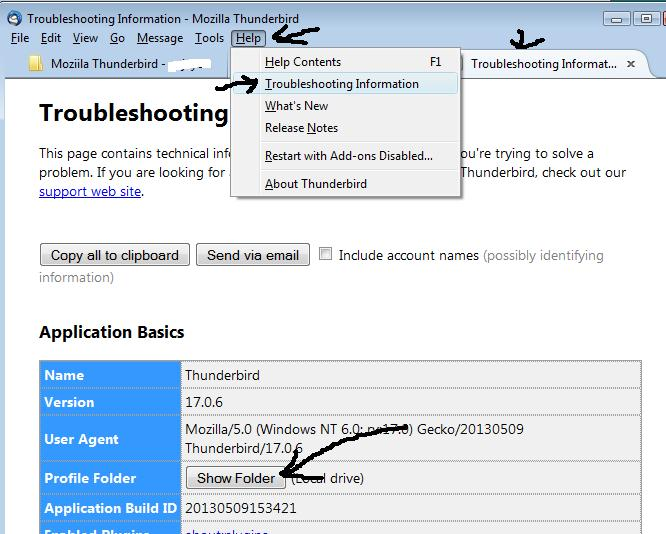The image size is (666, 534).
Task: Enable the Include account names checkbox
Action: click(x=326, y=254)
